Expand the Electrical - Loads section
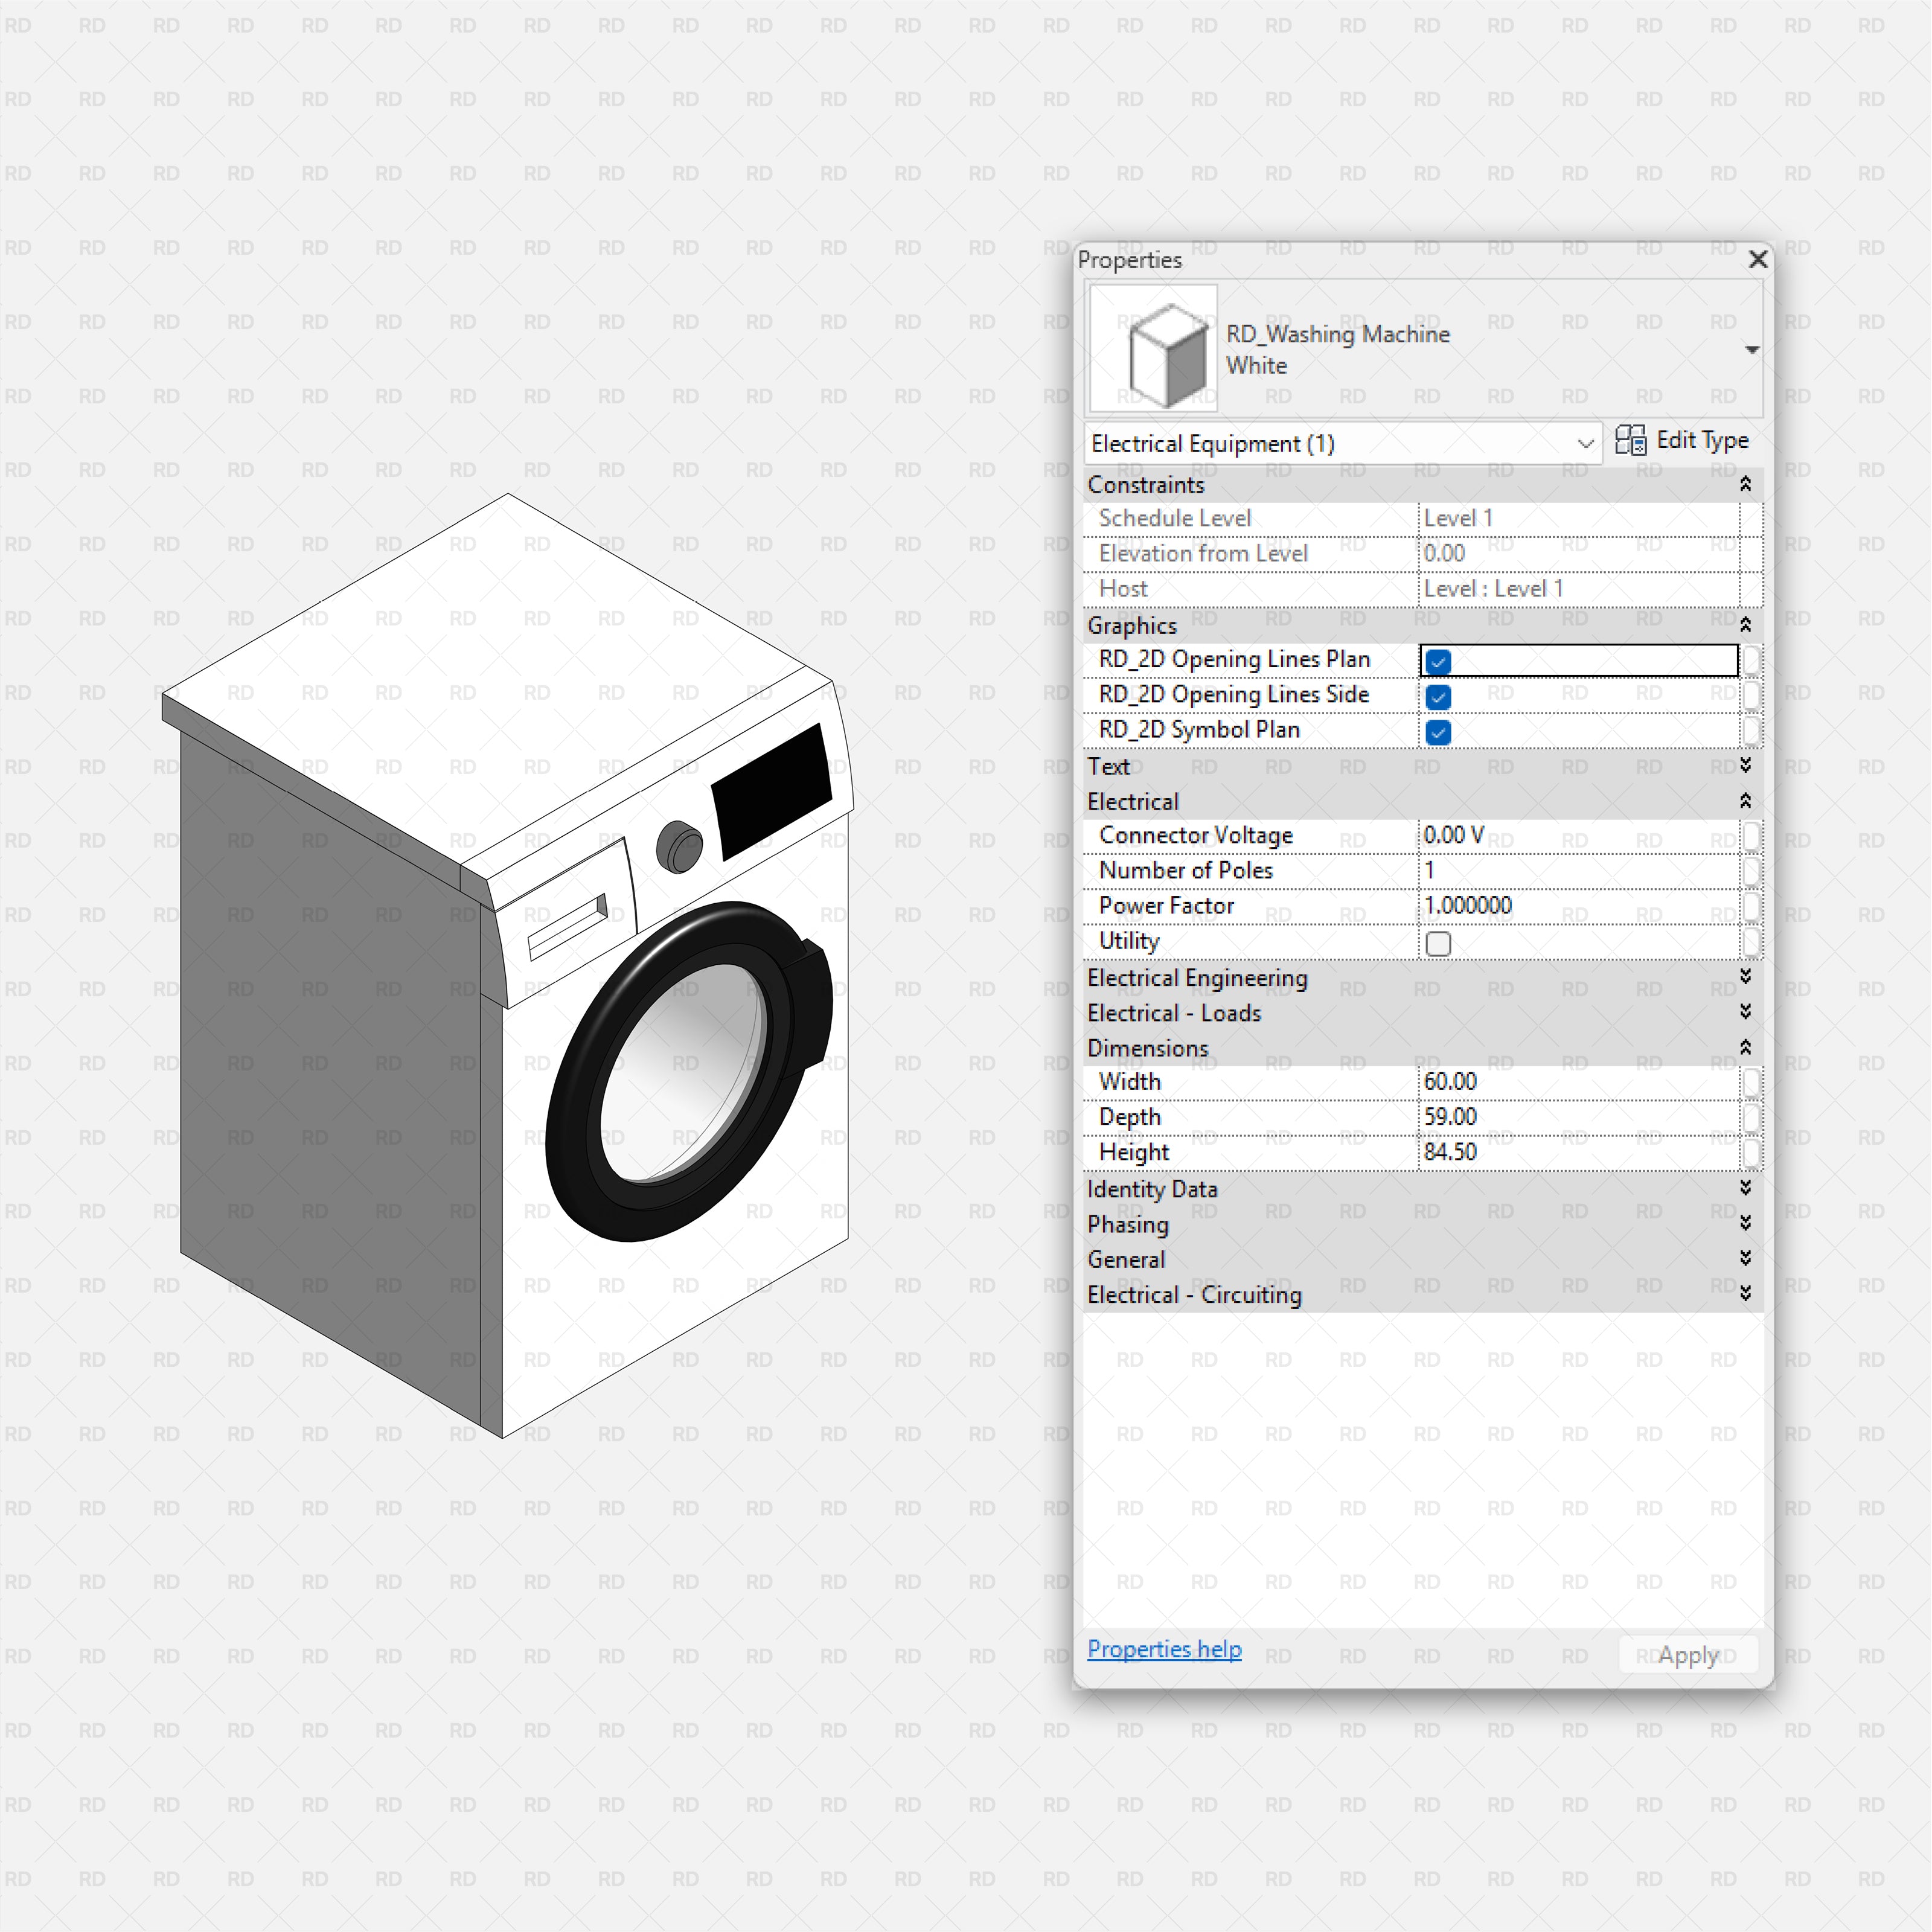 coord(1745,1012)
